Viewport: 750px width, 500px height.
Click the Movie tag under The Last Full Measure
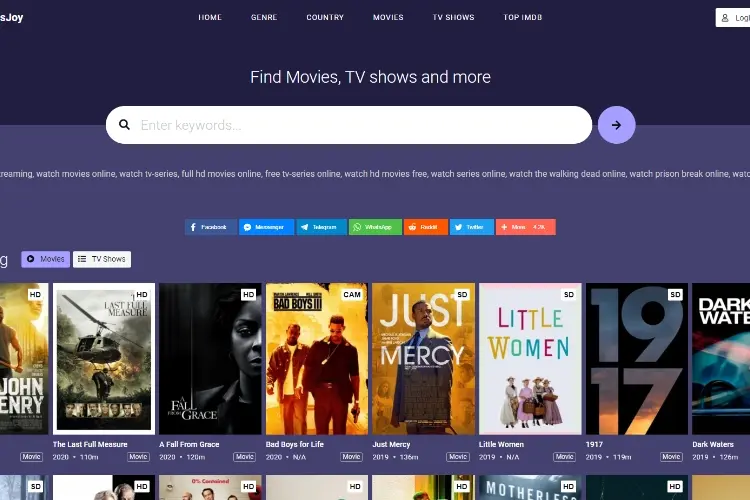pyautogui.click(x=139, y=457)
